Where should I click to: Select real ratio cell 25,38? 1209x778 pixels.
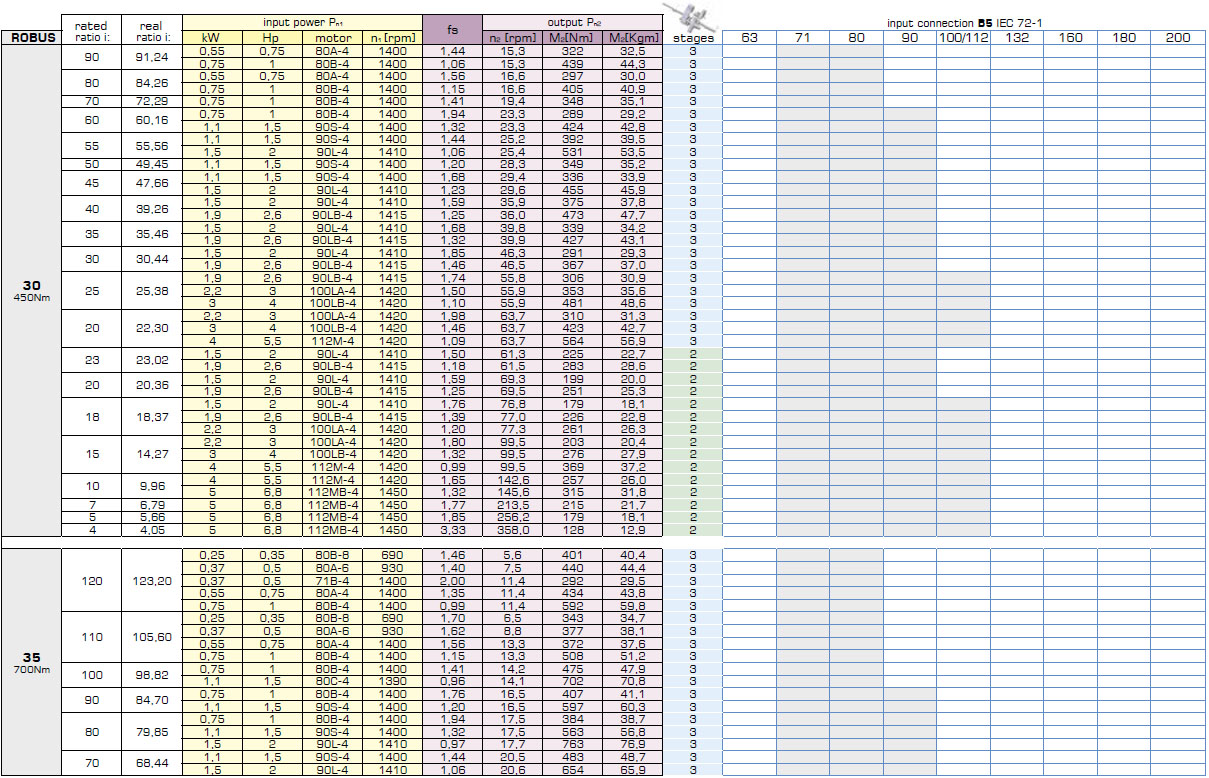[x=151, y=290]
